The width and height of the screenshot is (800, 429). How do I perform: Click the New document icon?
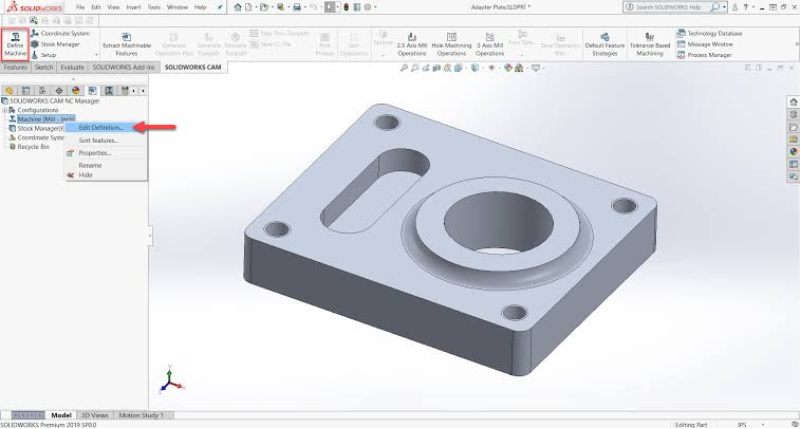coord(248,7)
